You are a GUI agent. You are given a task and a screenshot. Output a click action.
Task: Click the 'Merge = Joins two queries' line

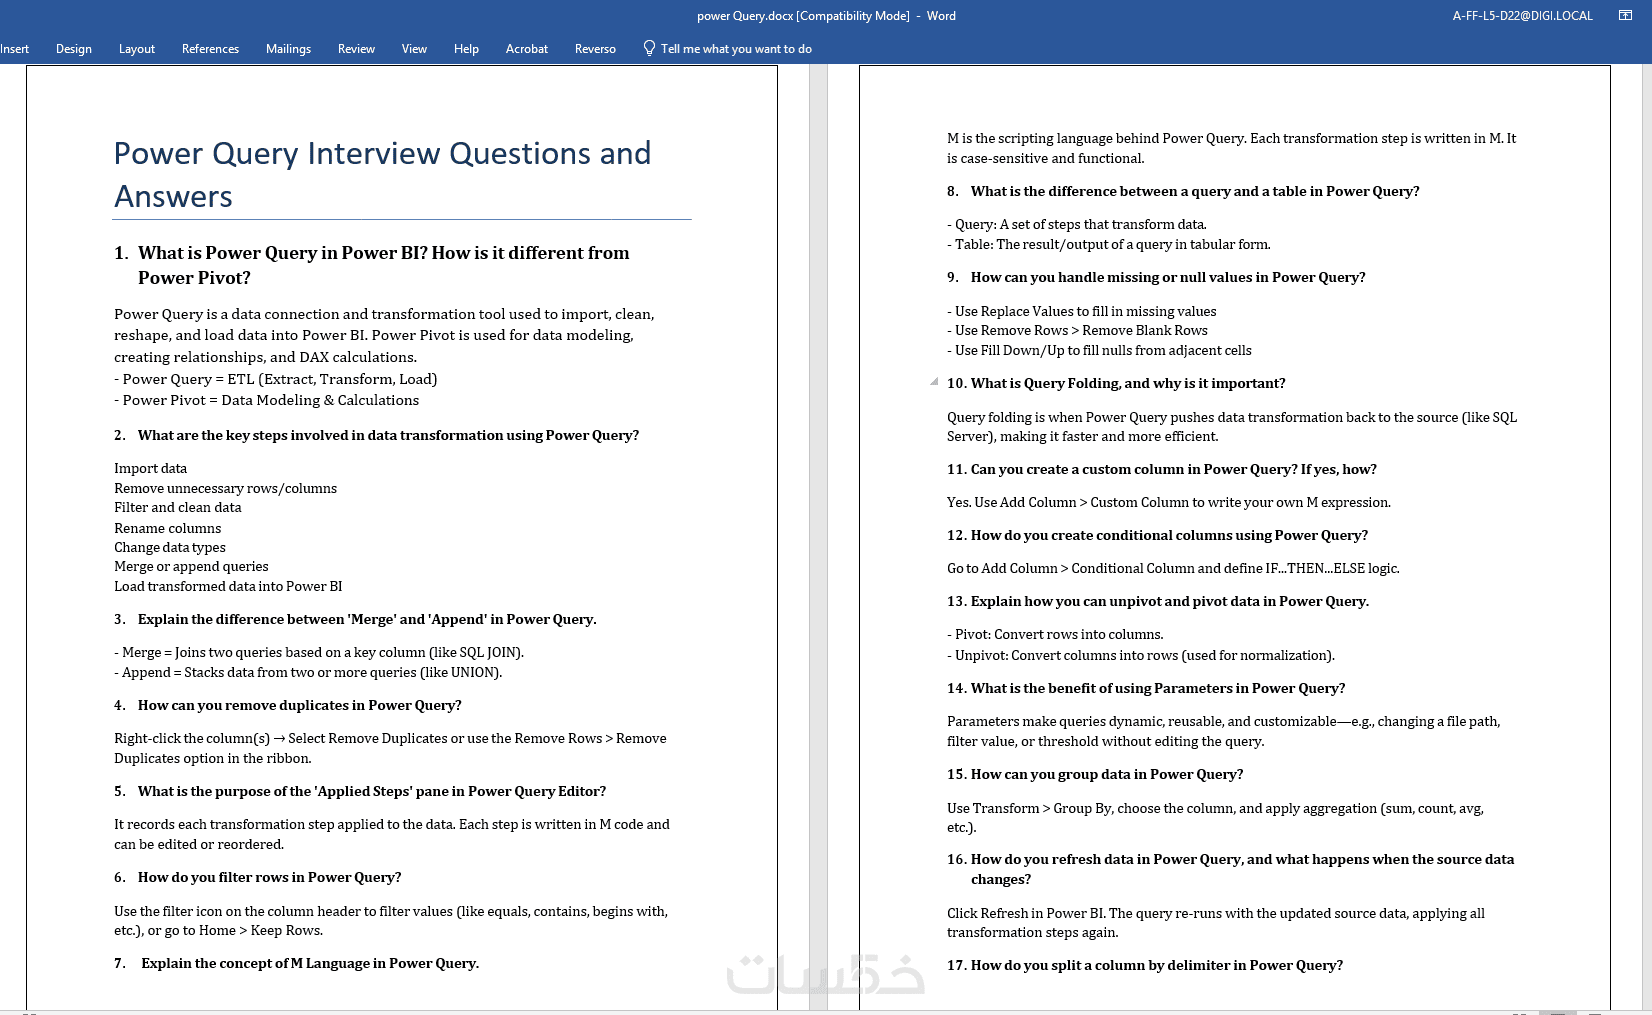319,652
